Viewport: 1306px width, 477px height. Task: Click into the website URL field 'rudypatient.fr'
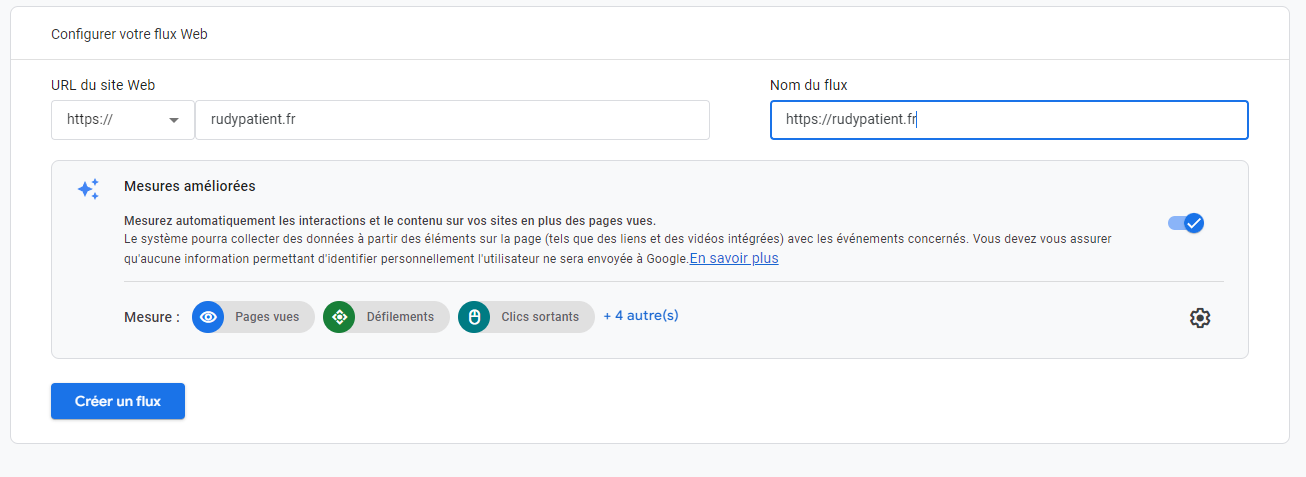click(452, 120)
